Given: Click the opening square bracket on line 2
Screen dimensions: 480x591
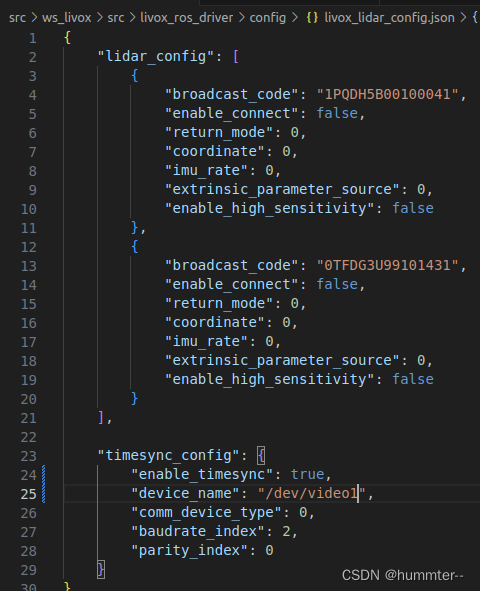Looking at the screenshot, I should pyautogui.click(x=236, y=57).
